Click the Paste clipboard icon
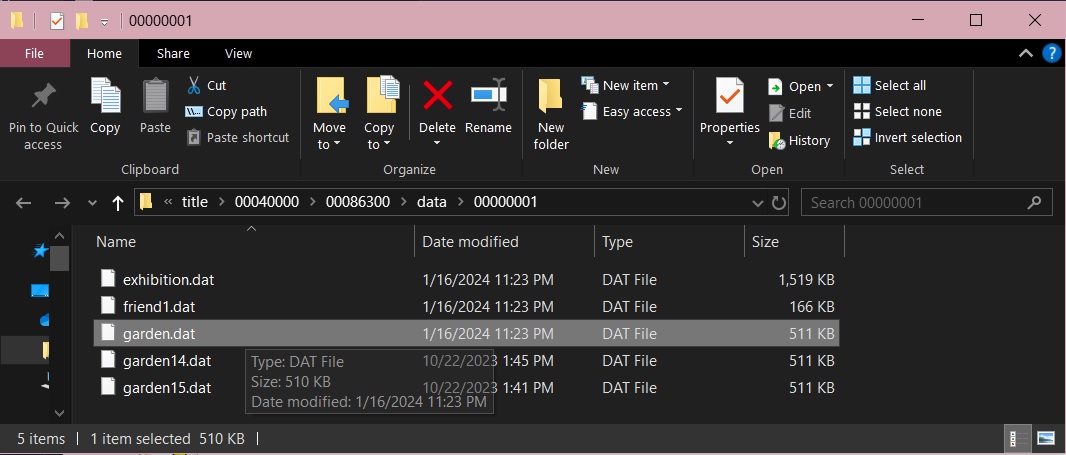 155,97
